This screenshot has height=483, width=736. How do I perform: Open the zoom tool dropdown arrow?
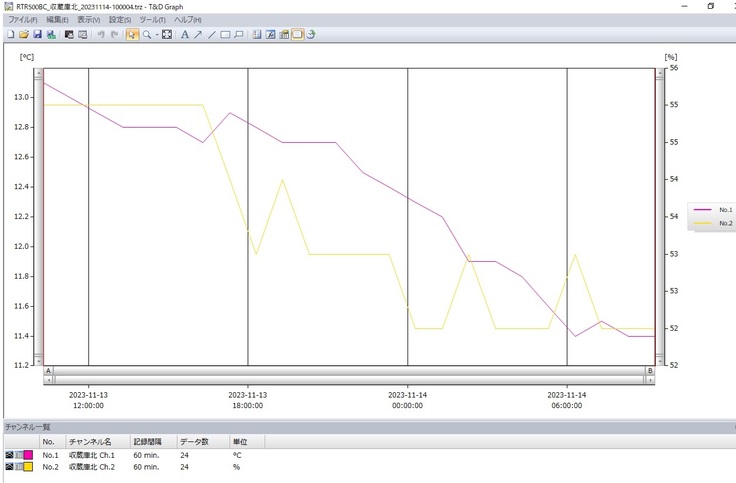[156, 34]
